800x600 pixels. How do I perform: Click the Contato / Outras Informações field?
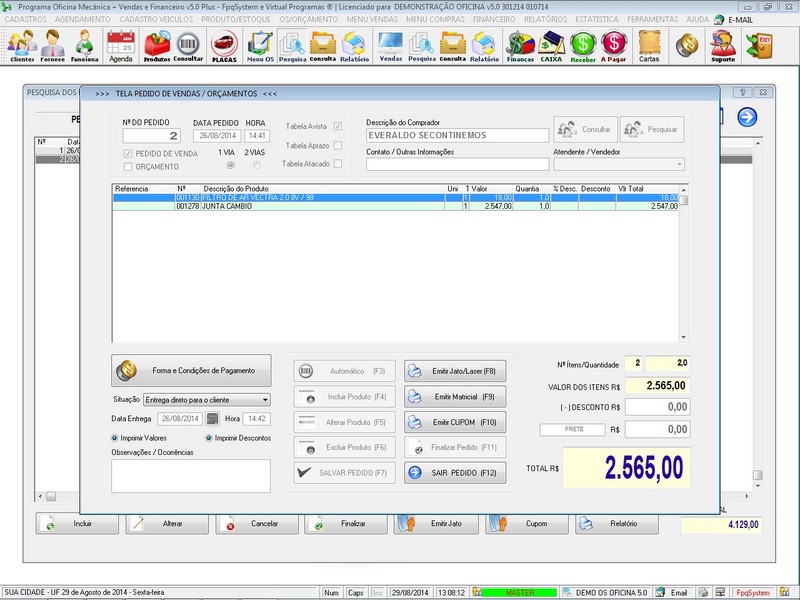(457, 164)
